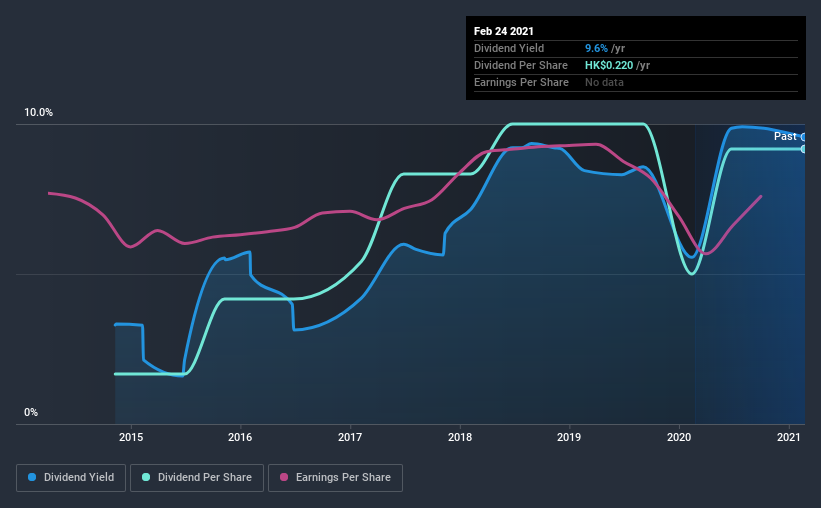This screenshot has height=508, width=821.
Task: Toggle the Dividend Per Share legend button
Action: pos(197,478)
